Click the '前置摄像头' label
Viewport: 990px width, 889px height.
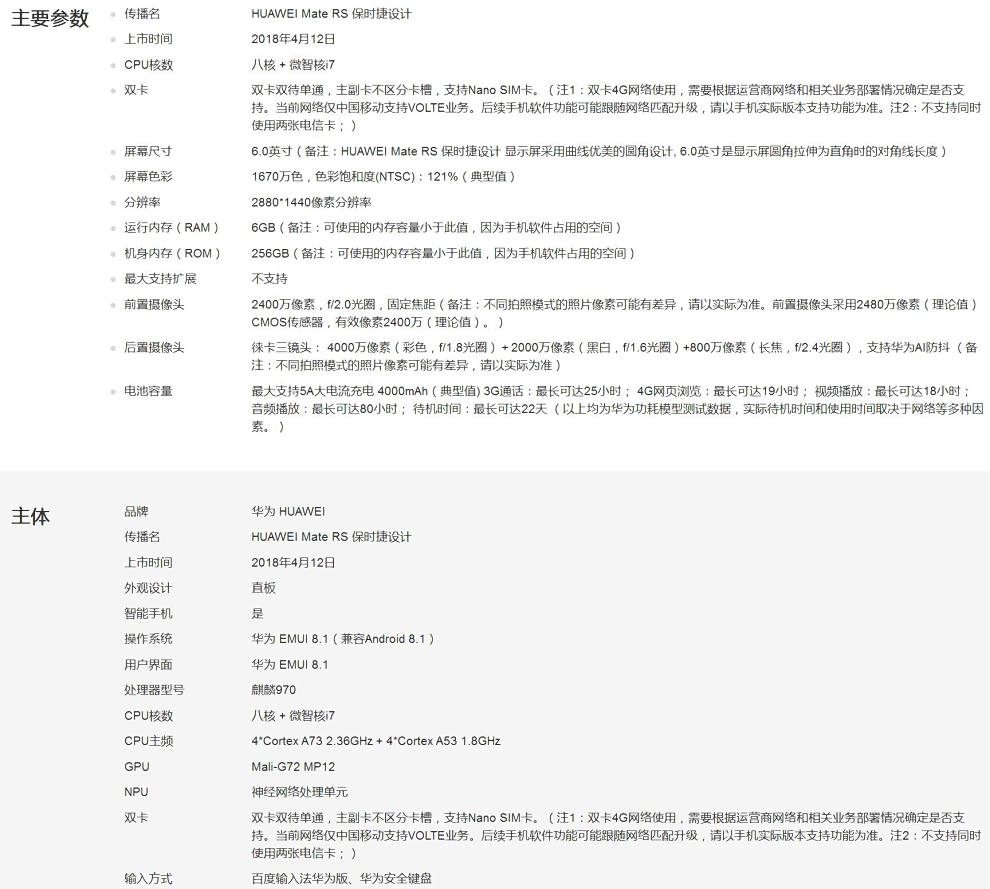click(154, 305)
